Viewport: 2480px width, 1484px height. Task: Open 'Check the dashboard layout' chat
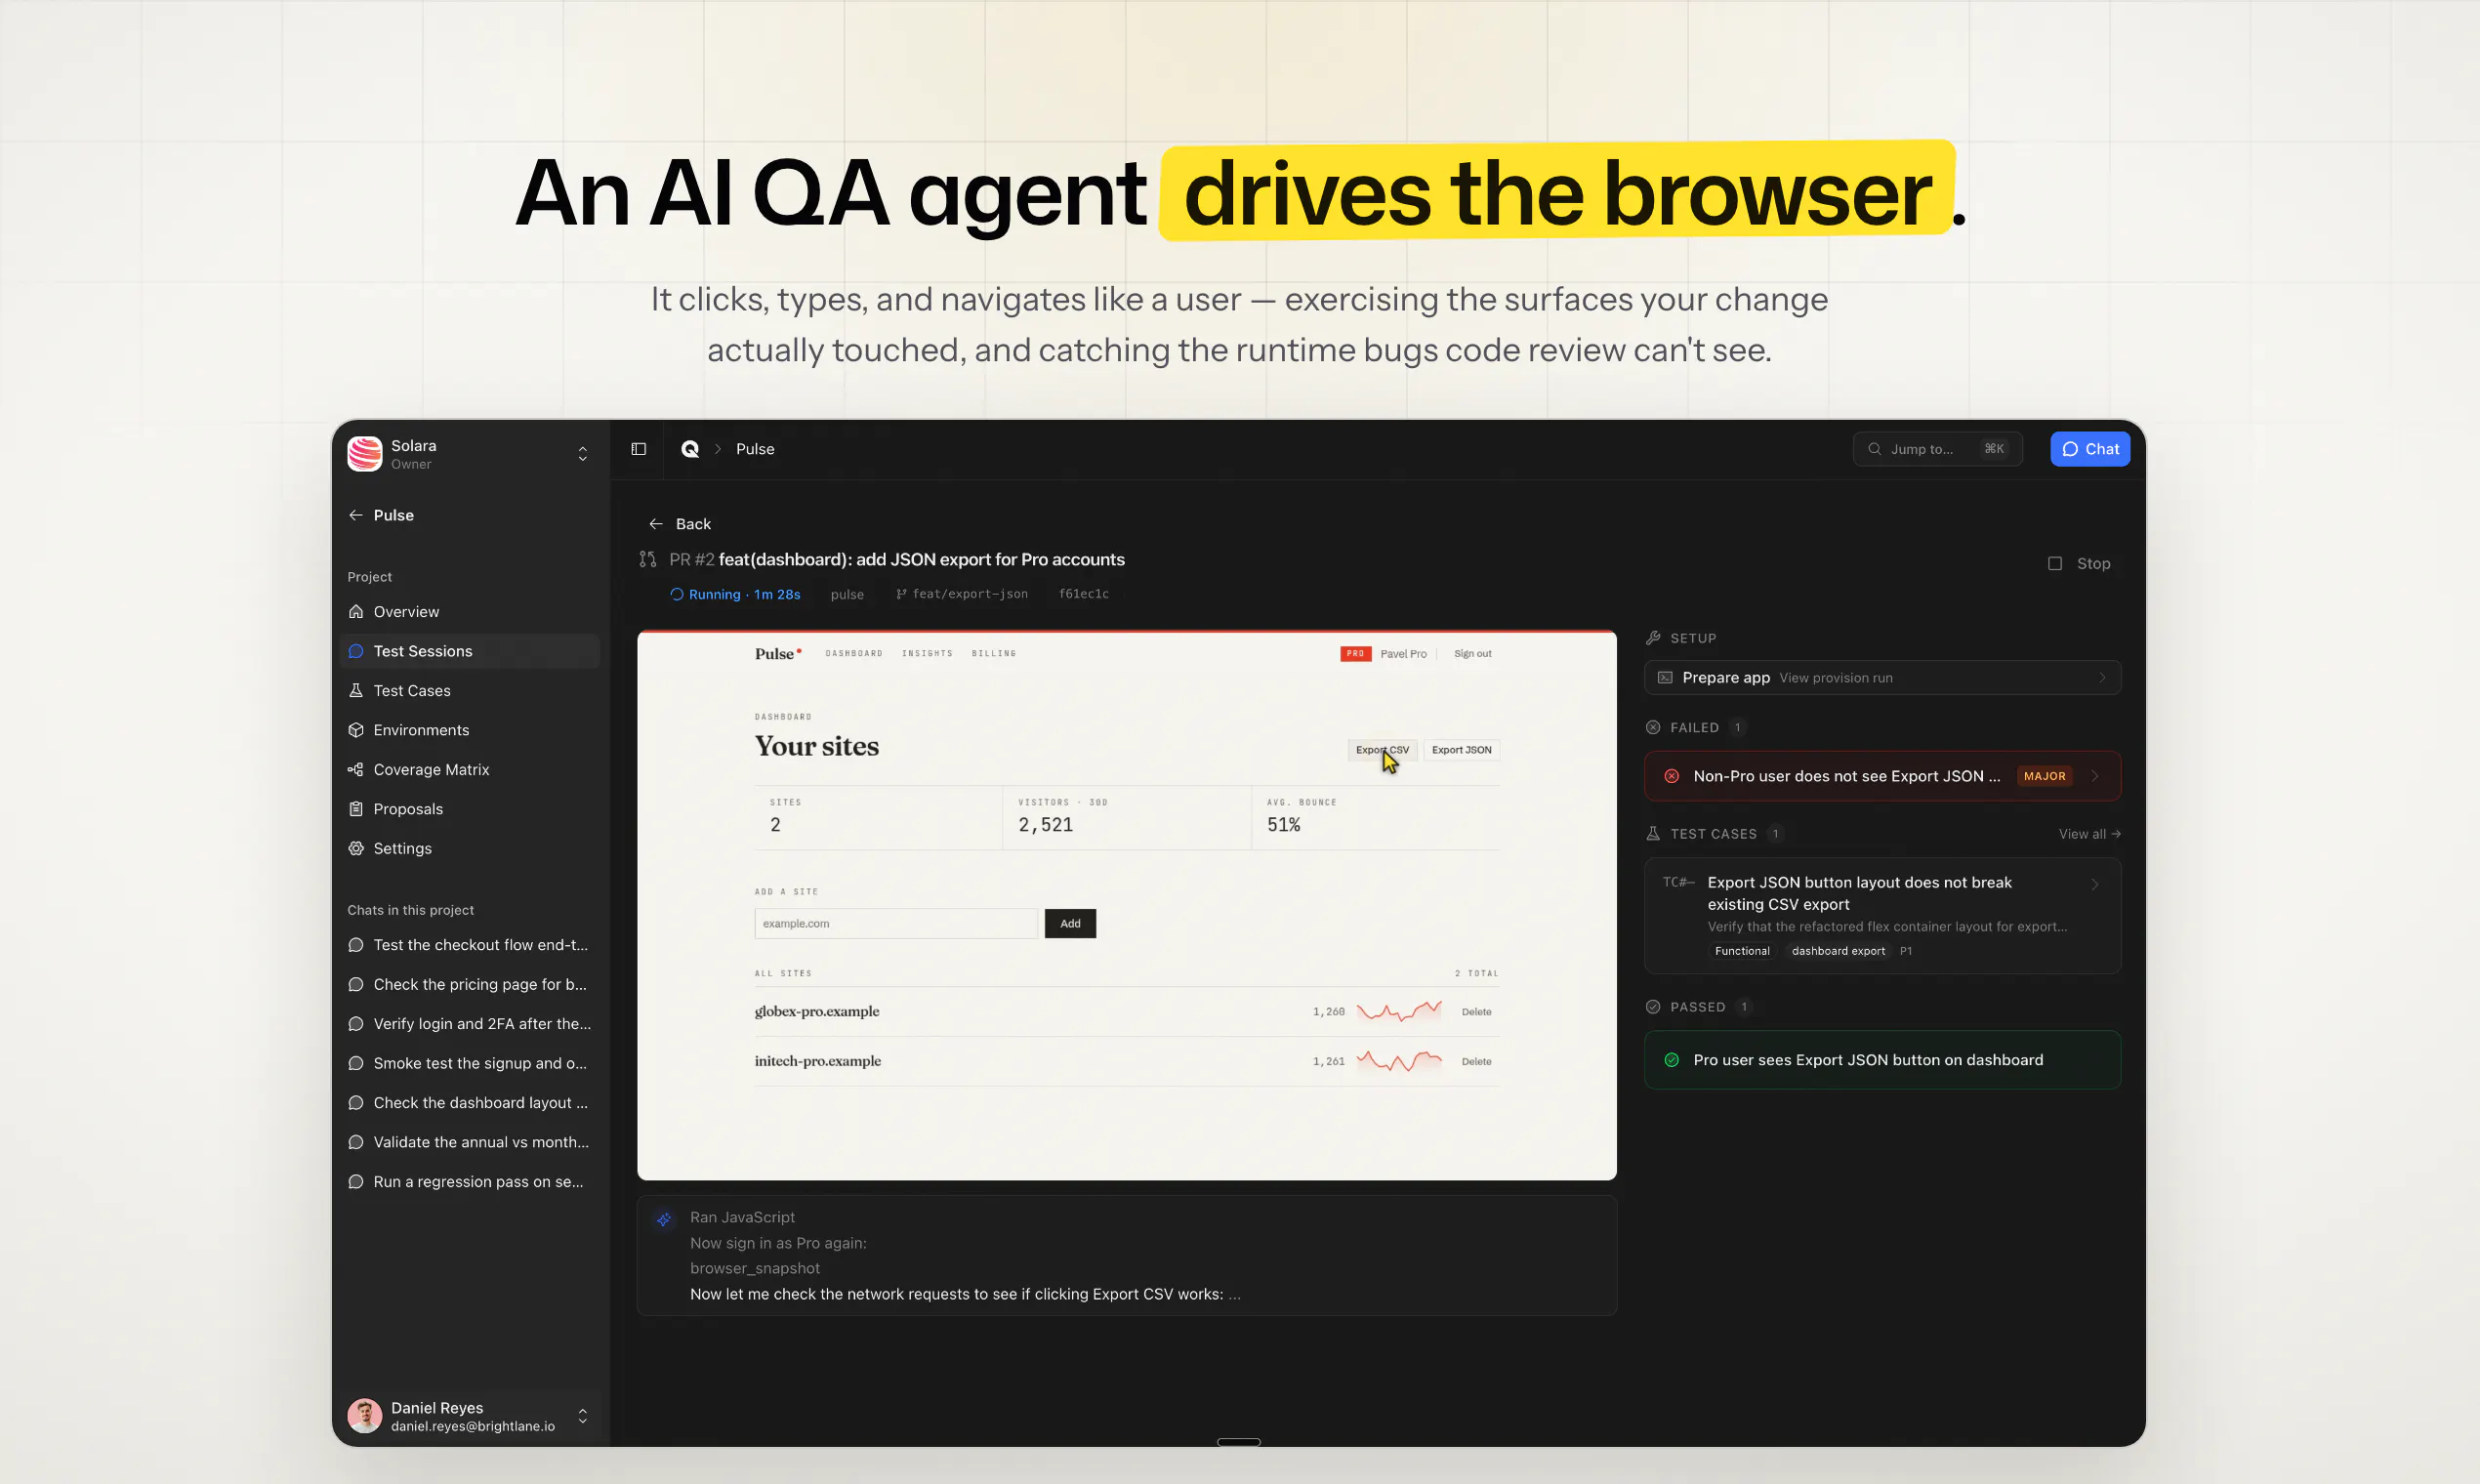470,1102
